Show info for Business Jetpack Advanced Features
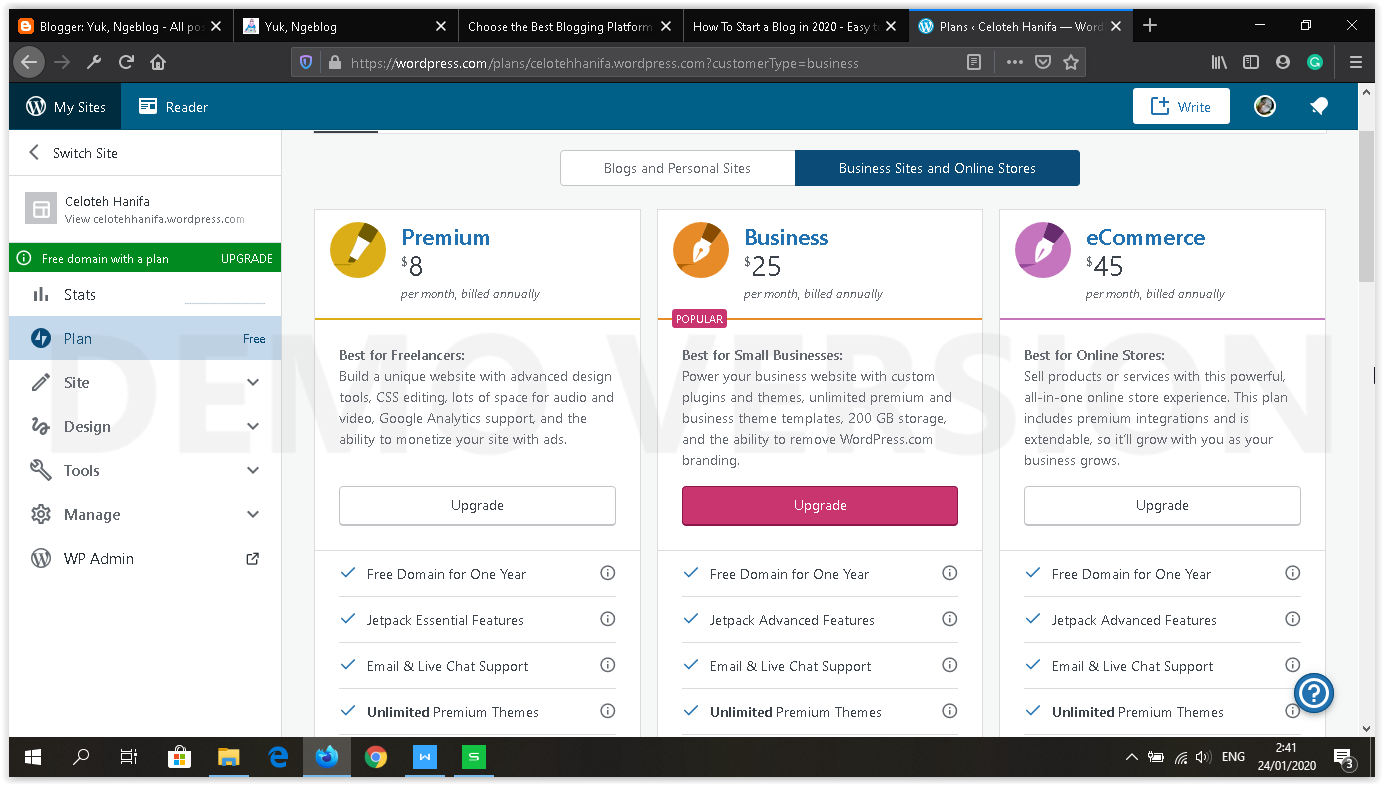 (950, 619)
